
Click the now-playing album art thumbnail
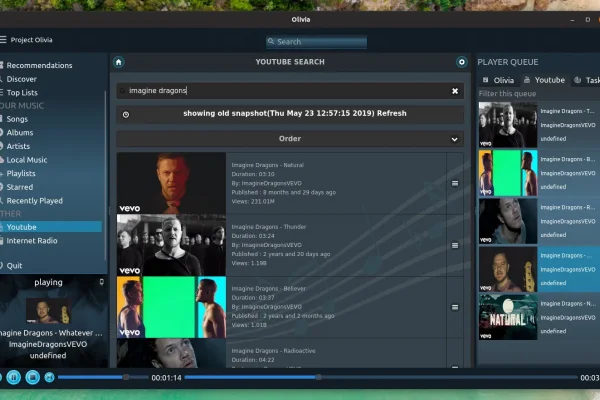49,311
